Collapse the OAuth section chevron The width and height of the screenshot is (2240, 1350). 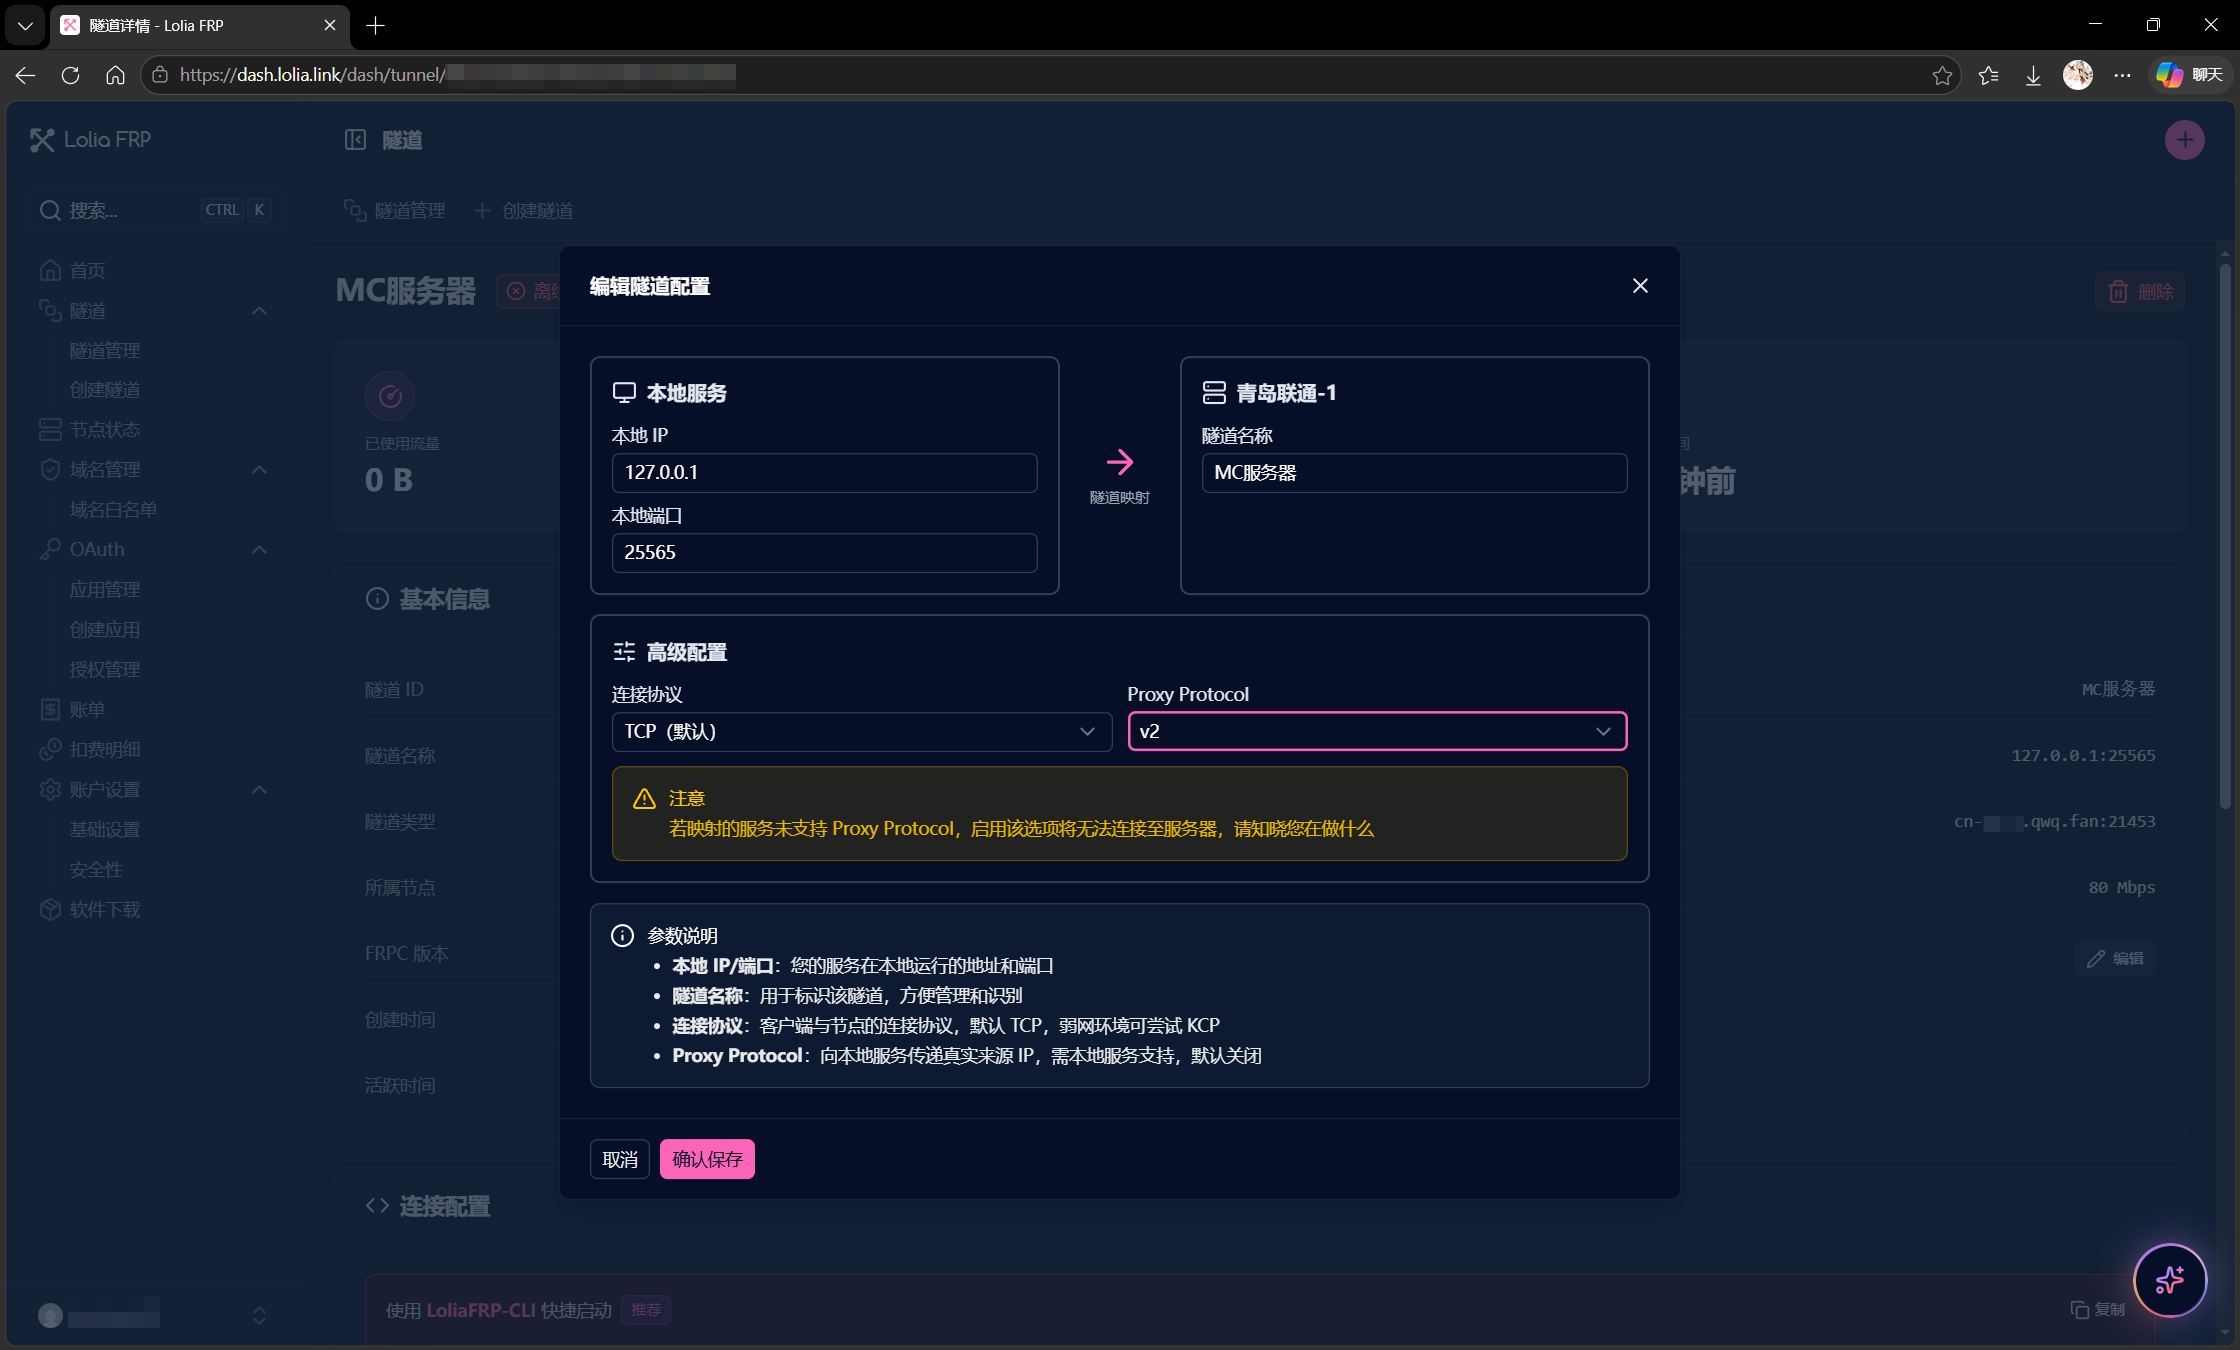(259, 550)
